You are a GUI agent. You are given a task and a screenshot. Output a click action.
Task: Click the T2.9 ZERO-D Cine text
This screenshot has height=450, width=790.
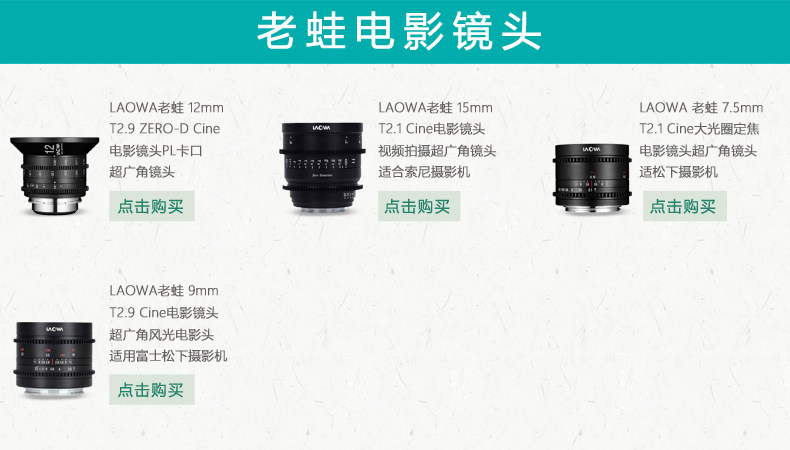tap(165, 129)
